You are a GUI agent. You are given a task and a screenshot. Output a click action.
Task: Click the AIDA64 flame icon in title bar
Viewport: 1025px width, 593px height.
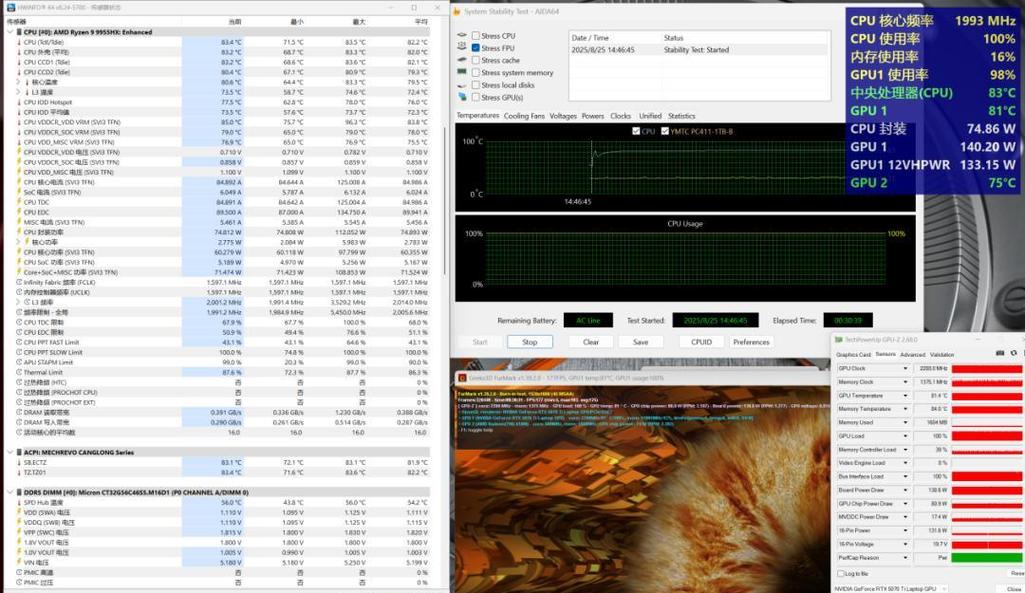[x=457, y=12]
